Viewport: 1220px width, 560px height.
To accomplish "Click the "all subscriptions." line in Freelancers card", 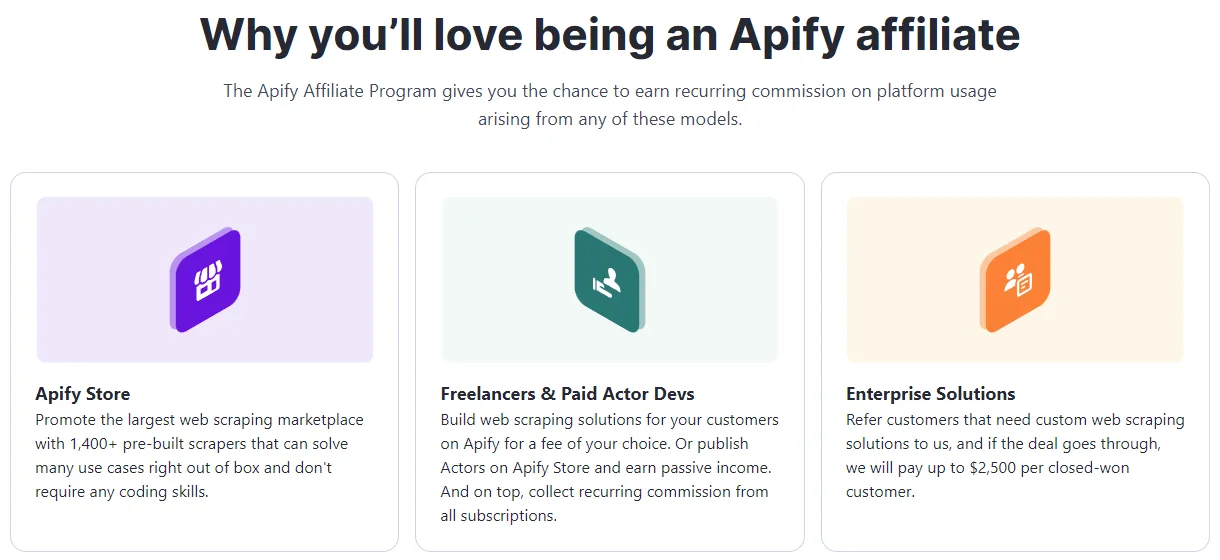I will (x=498, y=516).
